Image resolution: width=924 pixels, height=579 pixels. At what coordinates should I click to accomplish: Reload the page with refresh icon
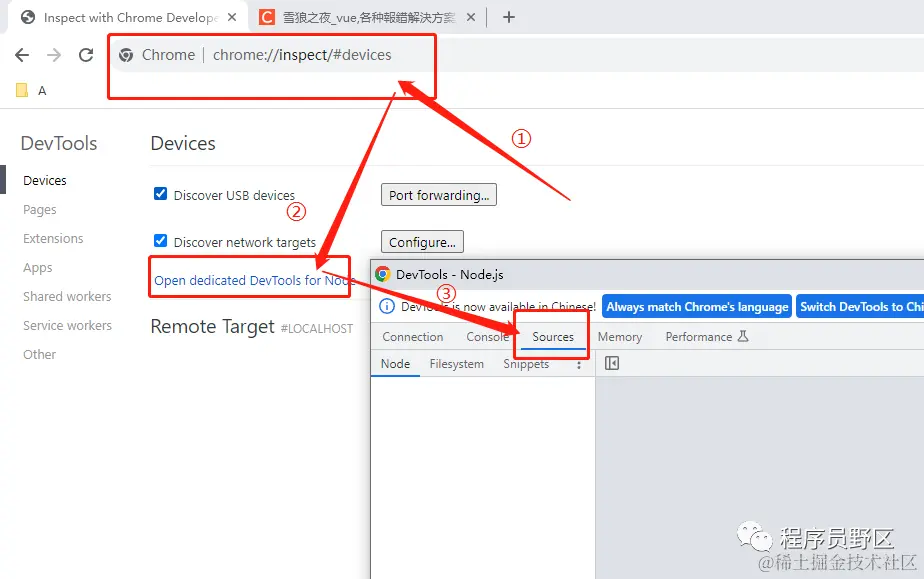coord(86,55)
